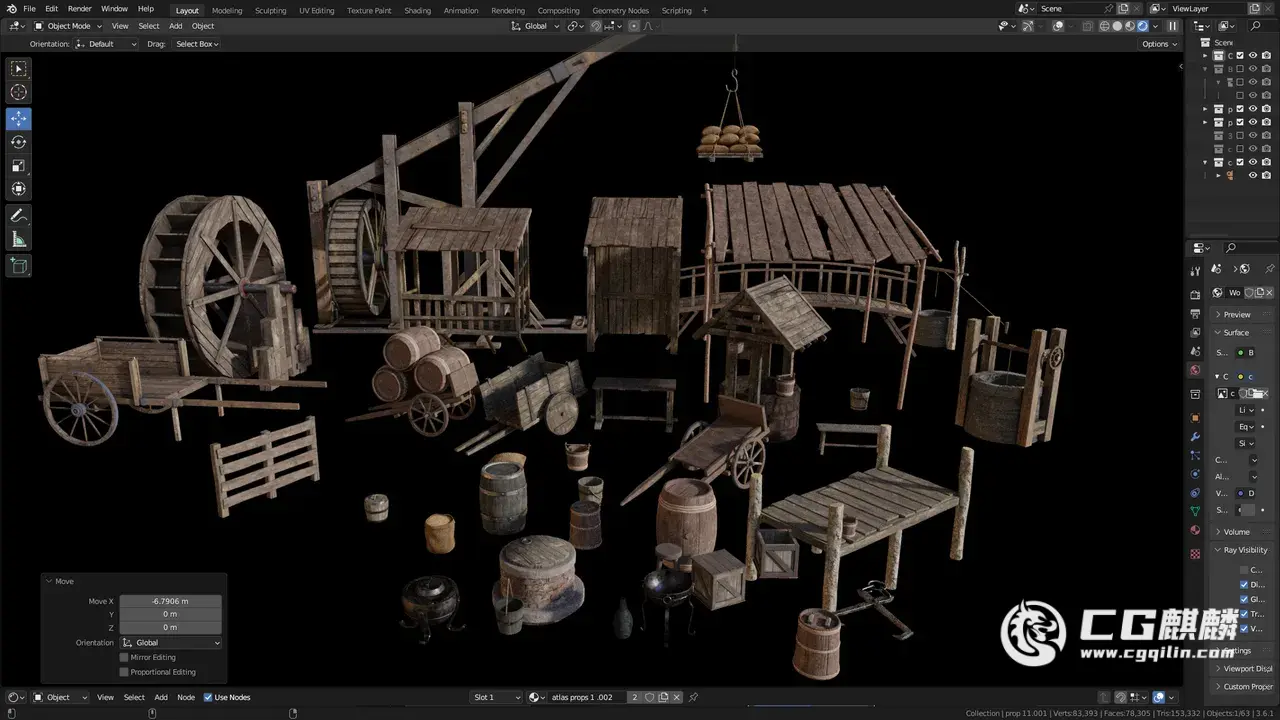
Task: Click the Move X value field
Action: click(x=170, y=601)
